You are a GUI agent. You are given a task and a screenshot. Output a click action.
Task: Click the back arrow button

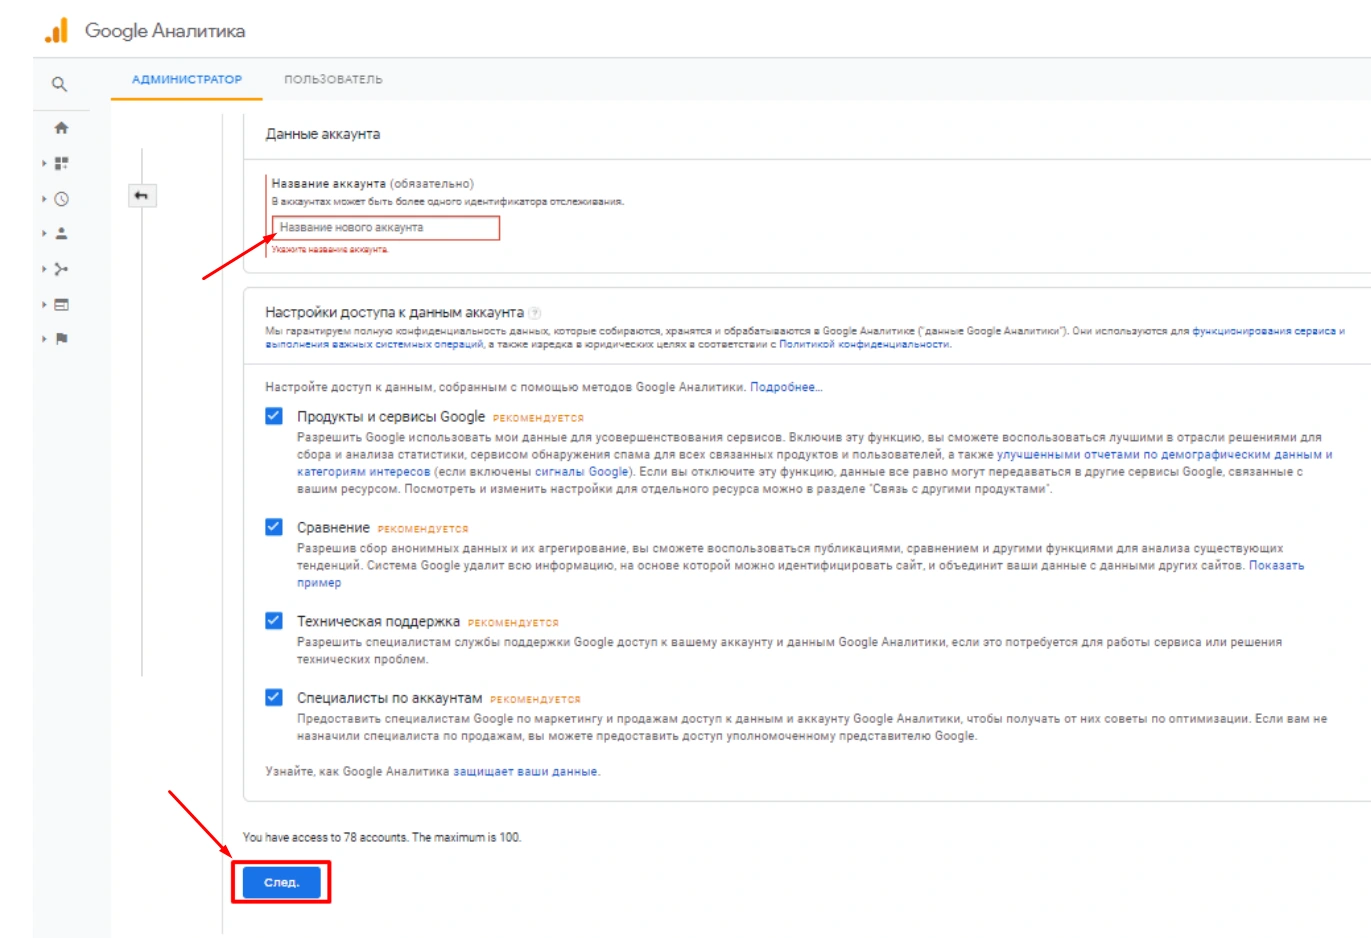point(142,196)
